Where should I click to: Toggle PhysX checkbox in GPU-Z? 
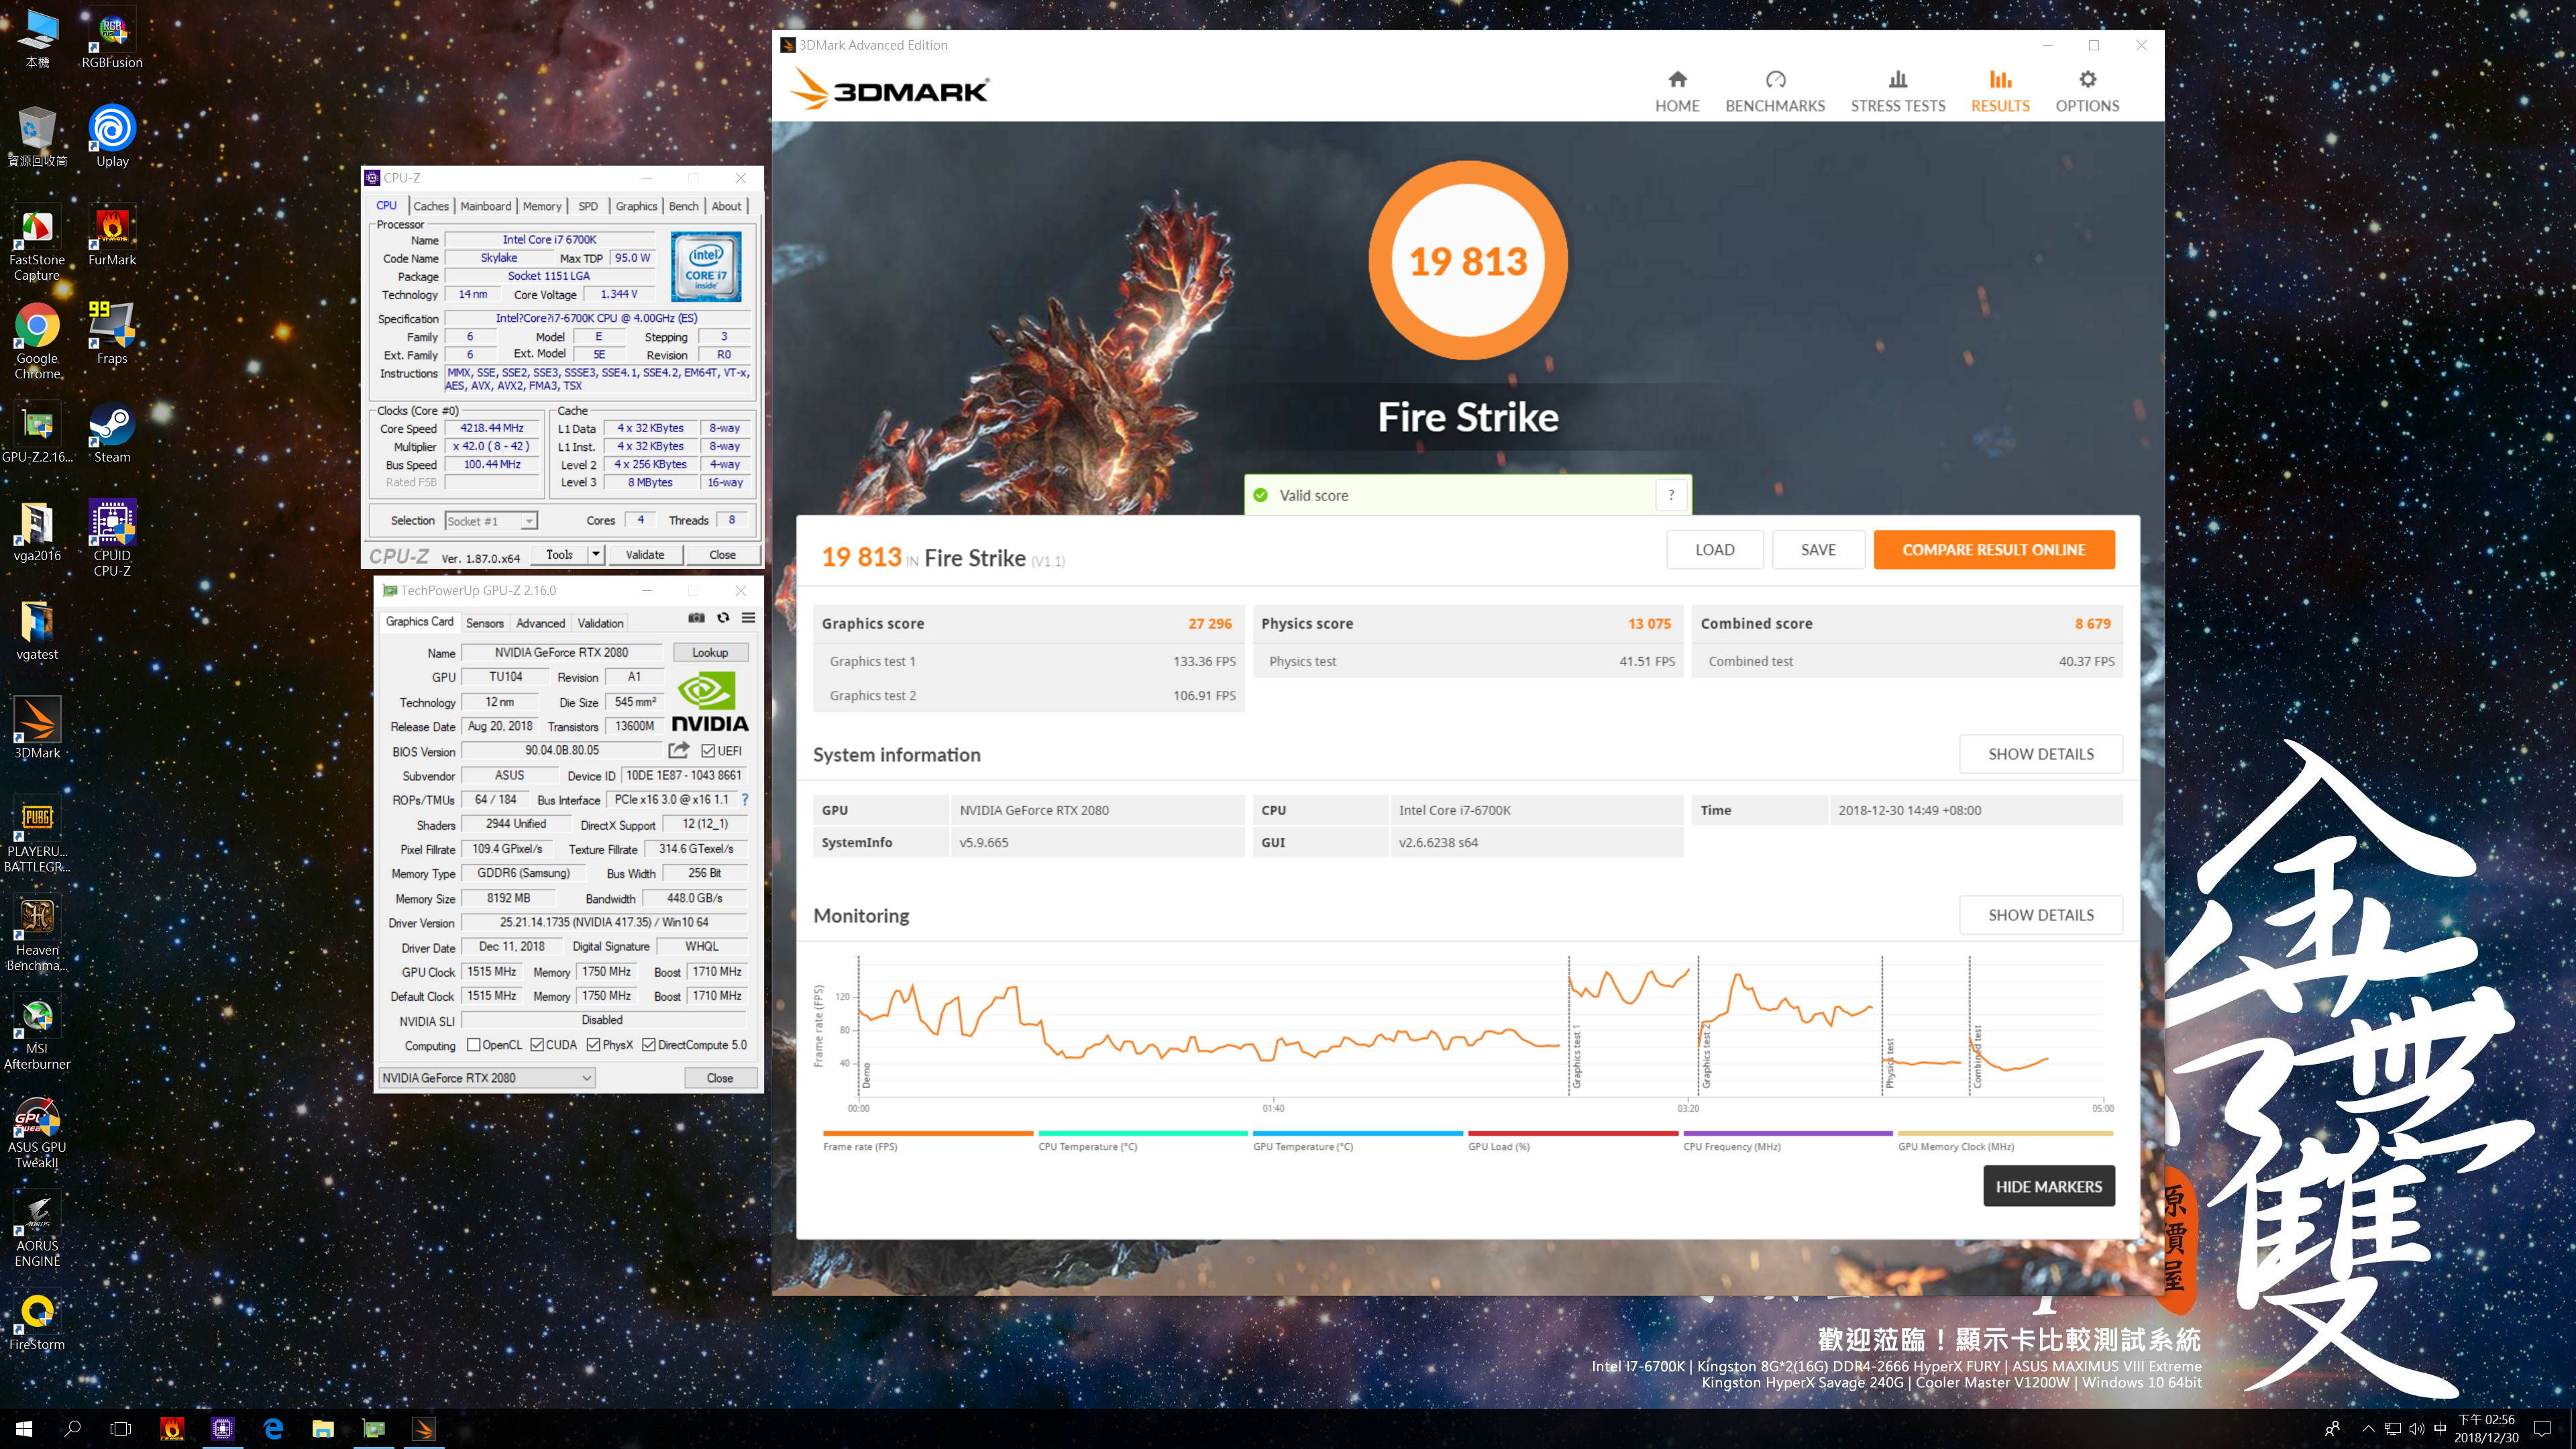594,1045
